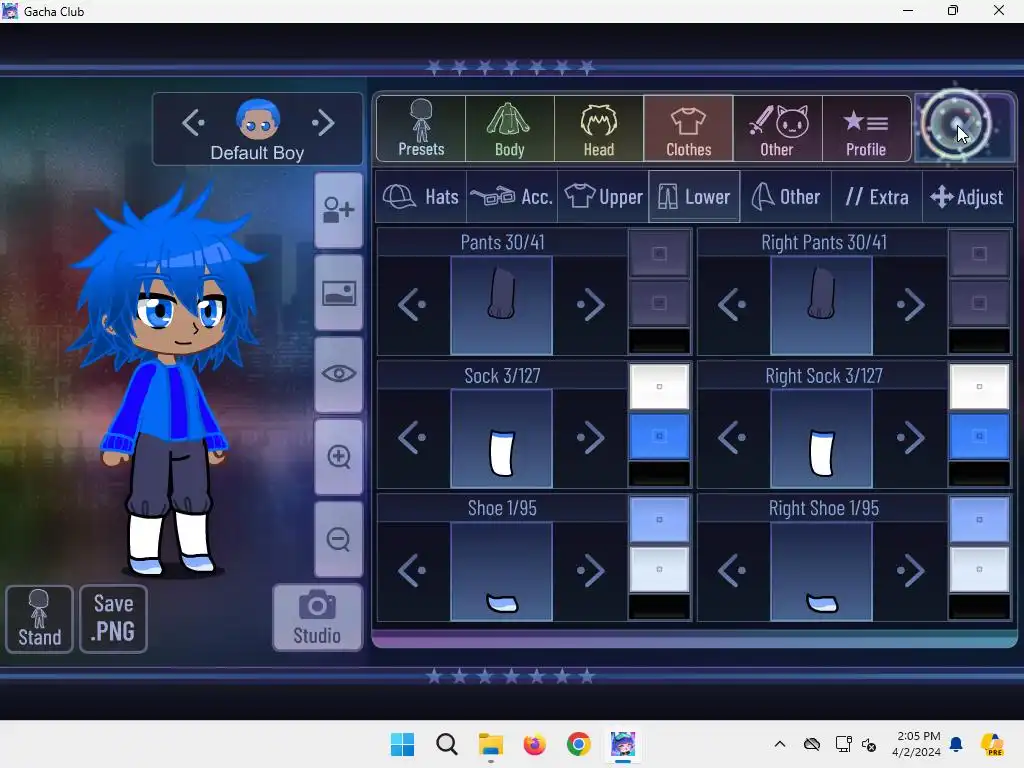Pick the white Sock color swatch
Image resolution: width=1024 pixels, height=768 pixels.
click(x=659, y=387)
